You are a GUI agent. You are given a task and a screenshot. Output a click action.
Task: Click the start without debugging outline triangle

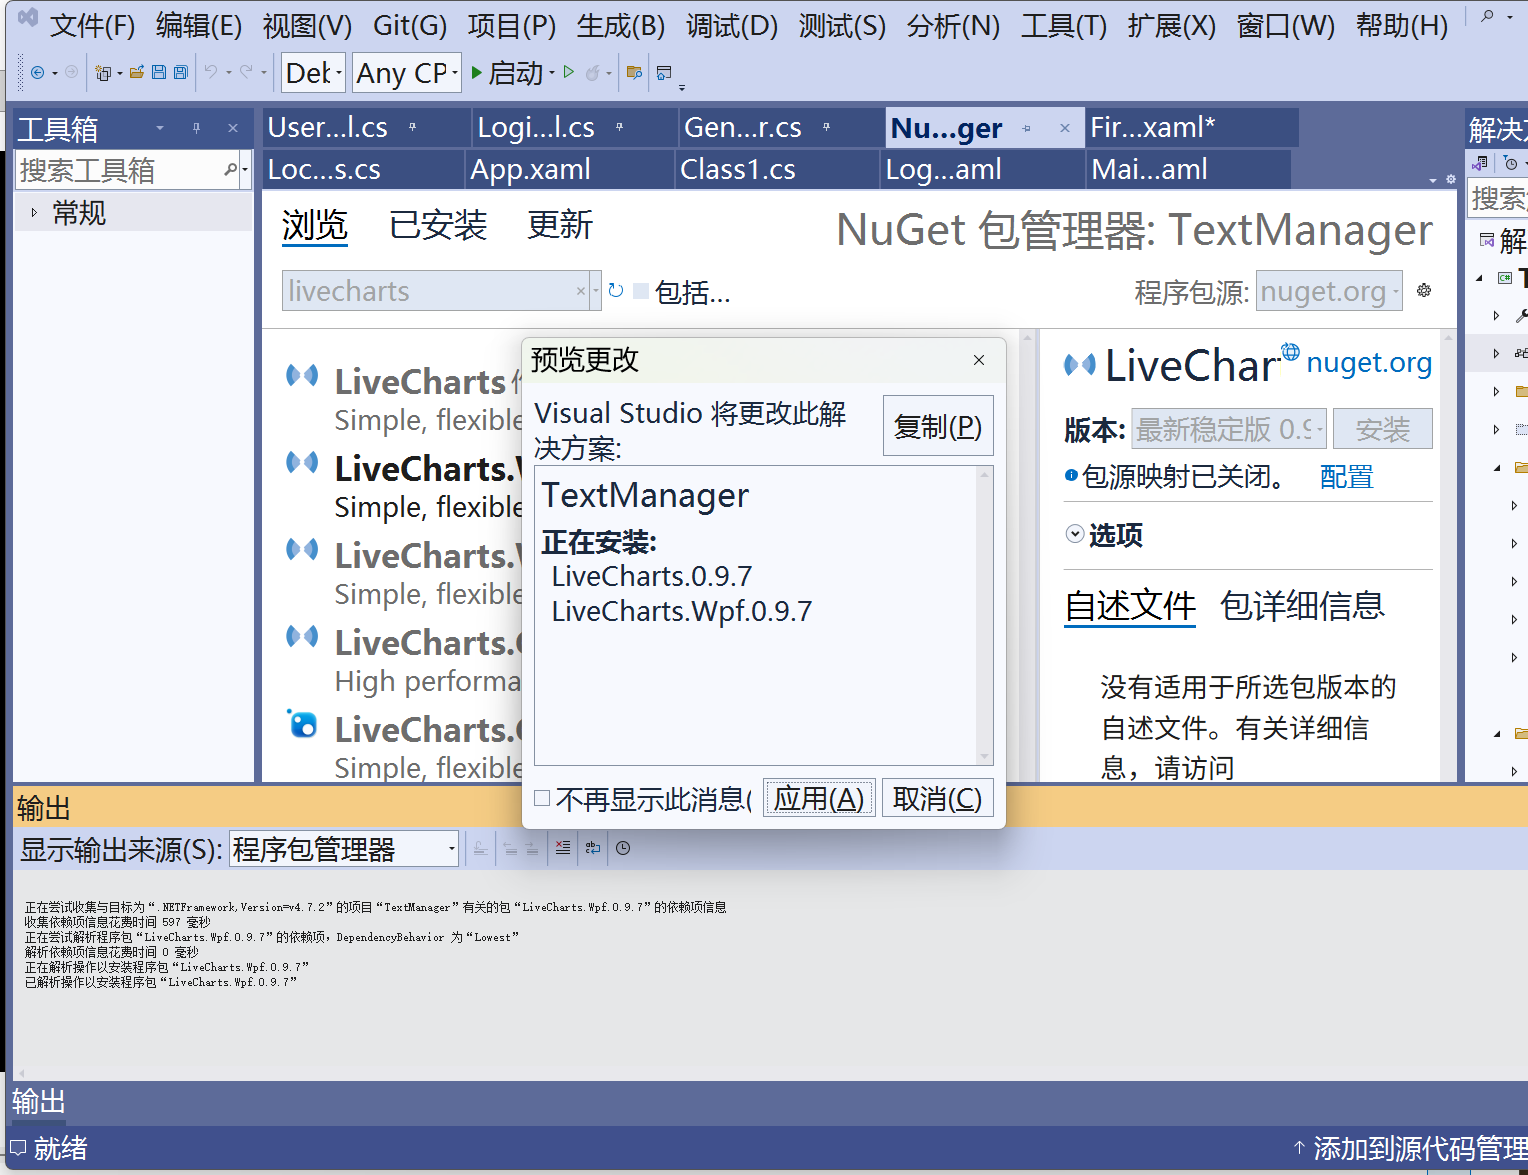[x=569, y=72]
